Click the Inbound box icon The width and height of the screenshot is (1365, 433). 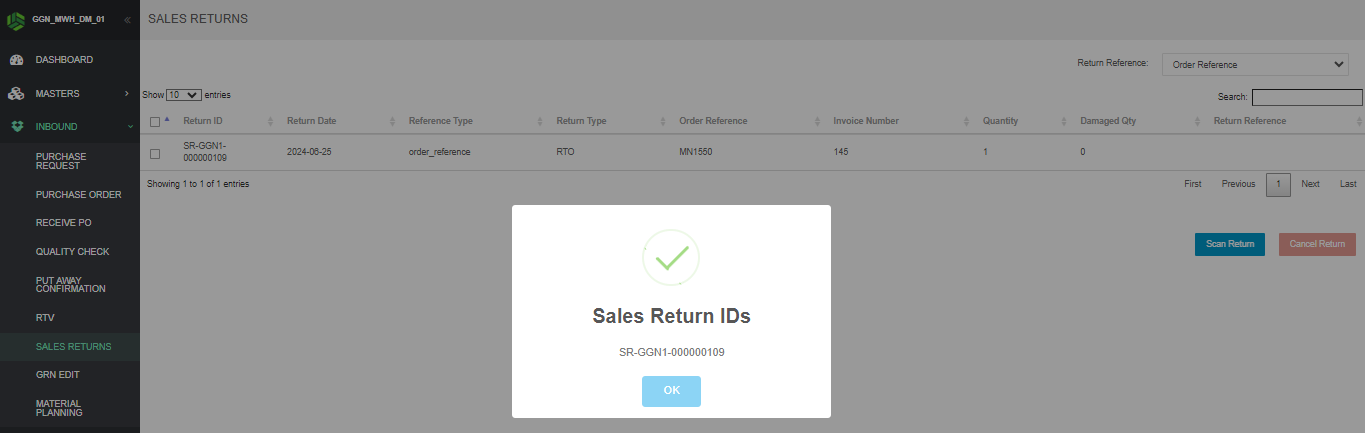16,127
